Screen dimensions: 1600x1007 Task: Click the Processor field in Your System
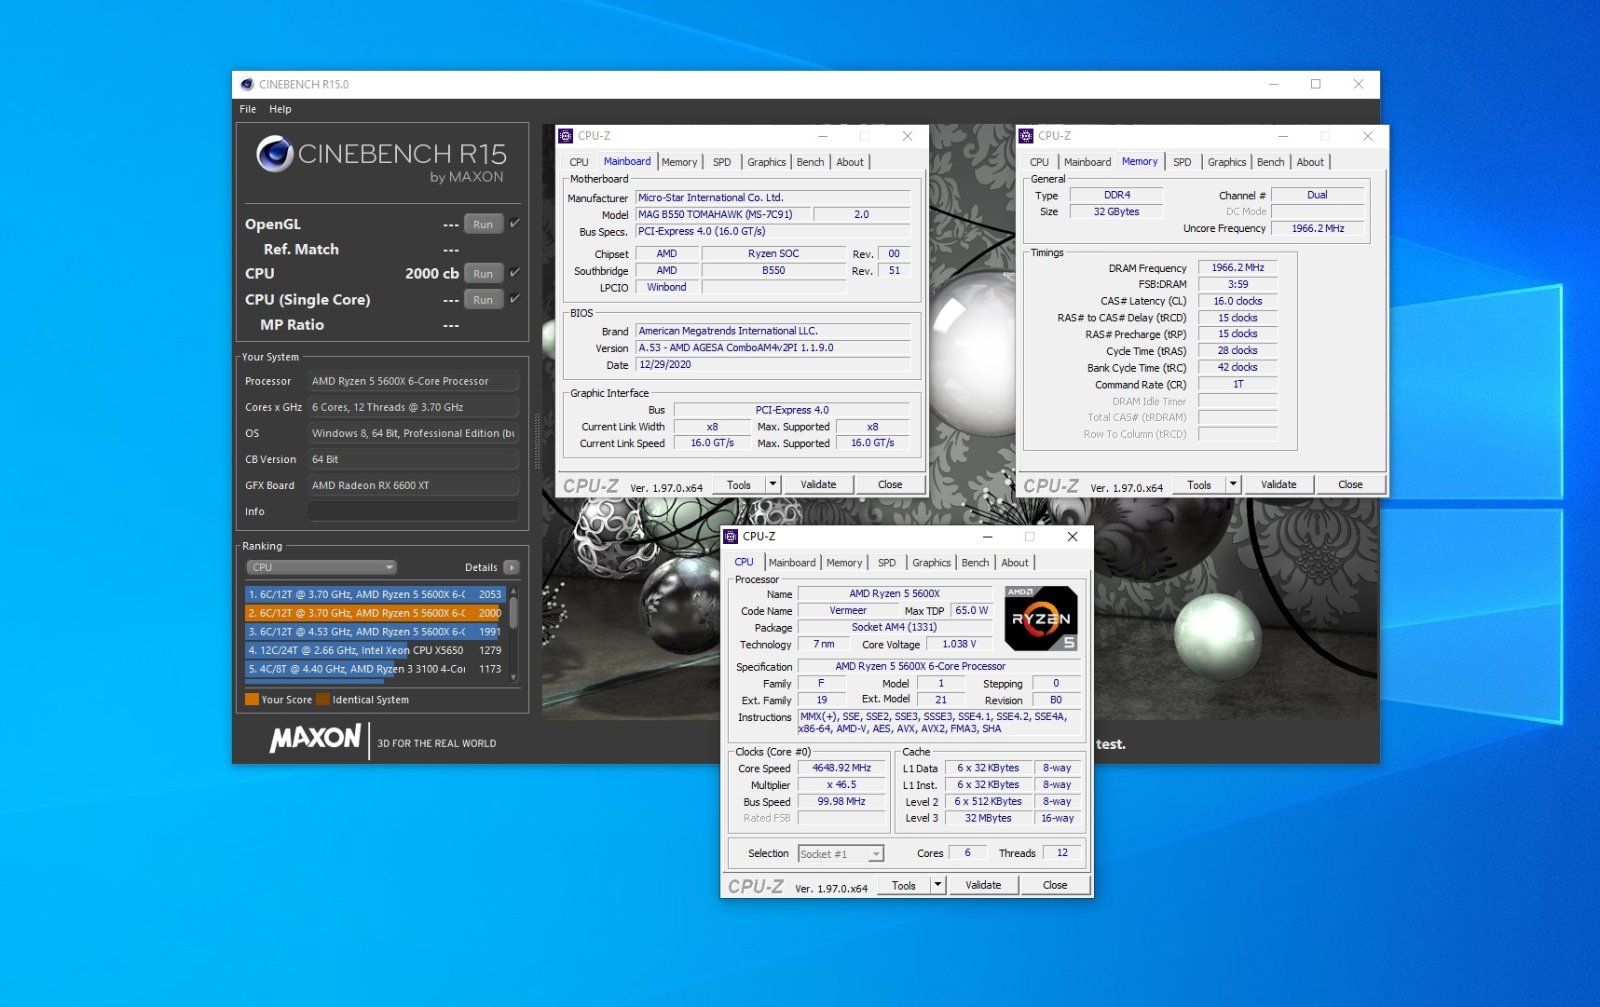412,381
